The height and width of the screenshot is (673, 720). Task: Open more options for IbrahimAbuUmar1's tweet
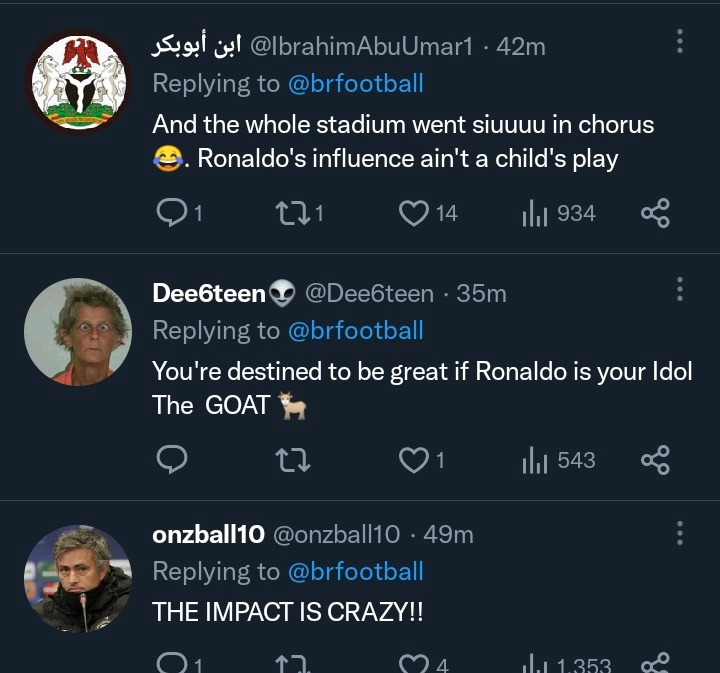click(680, 41)
